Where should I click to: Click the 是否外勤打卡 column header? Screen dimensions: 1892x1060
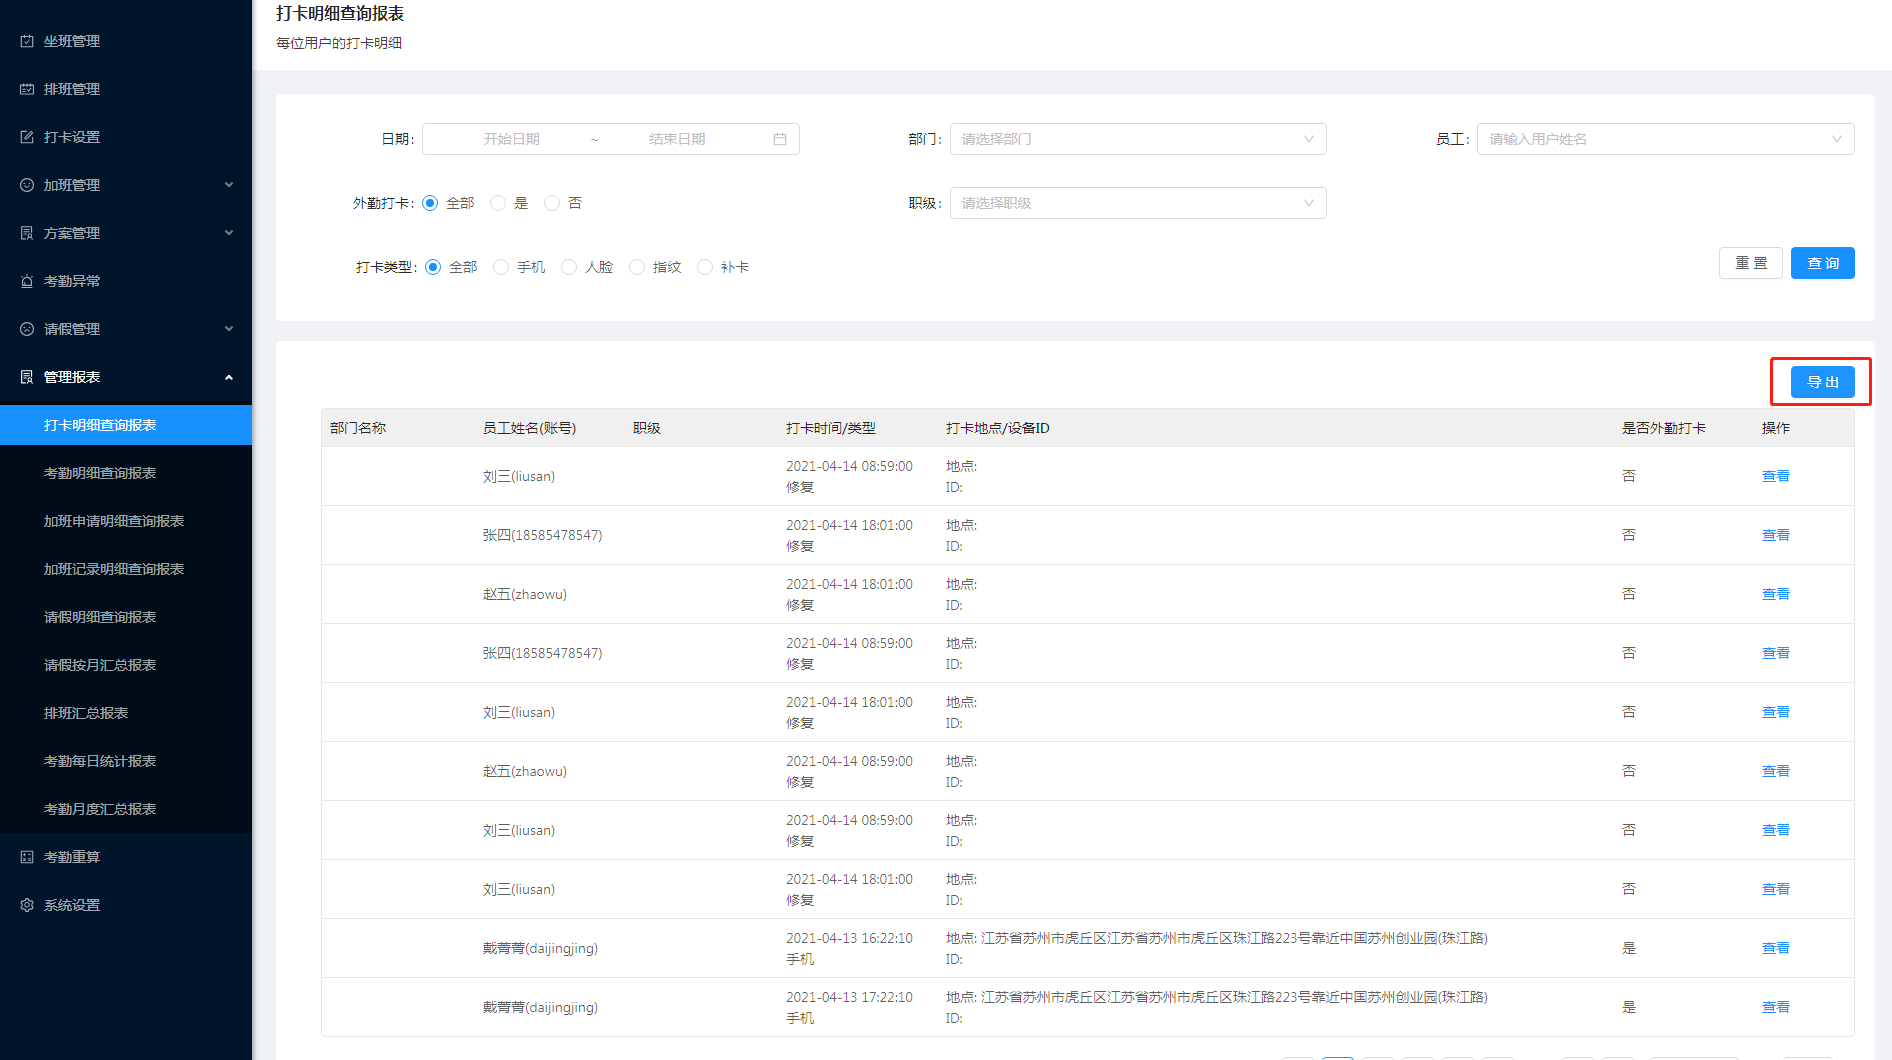(x=1664, y=428)
